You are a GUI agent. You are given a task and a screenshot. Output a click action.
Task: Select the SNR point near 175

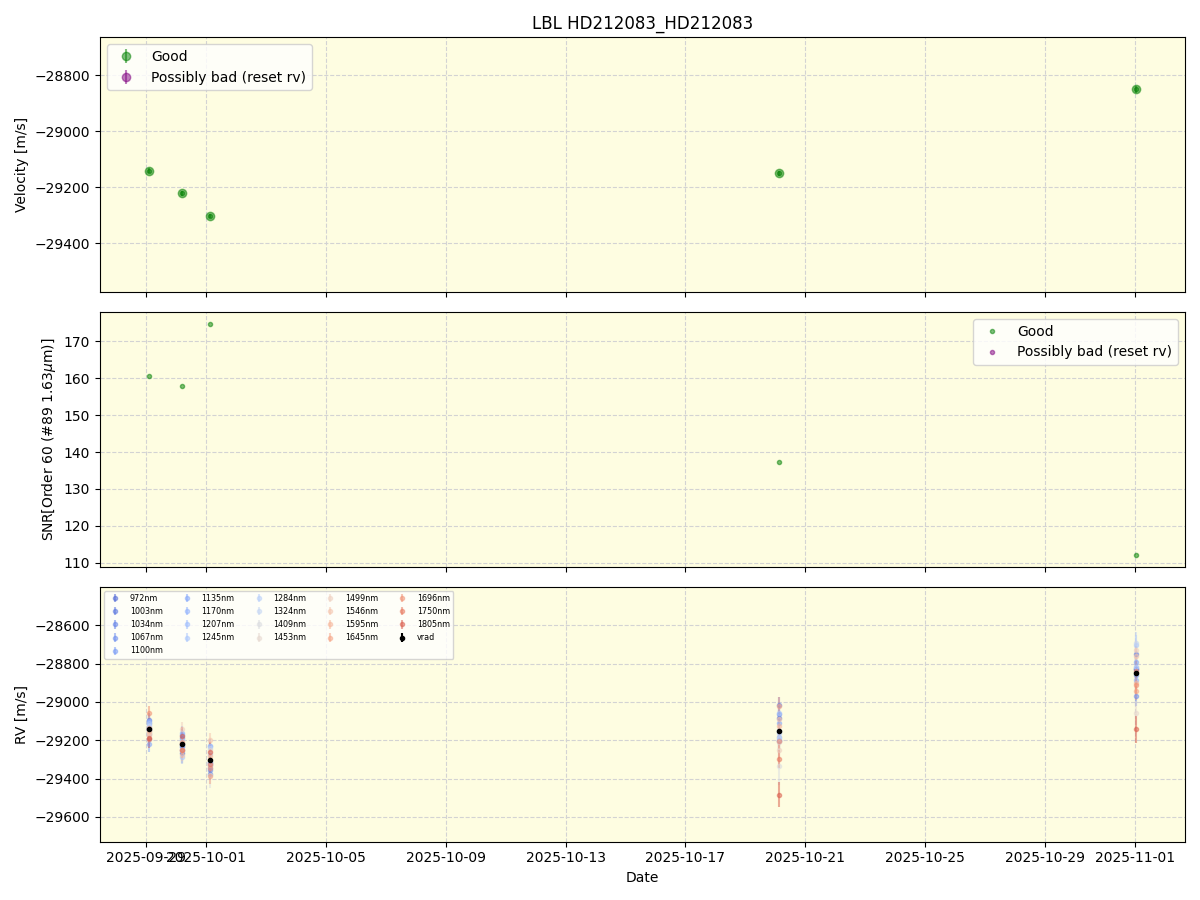click(x=210, y=324)
